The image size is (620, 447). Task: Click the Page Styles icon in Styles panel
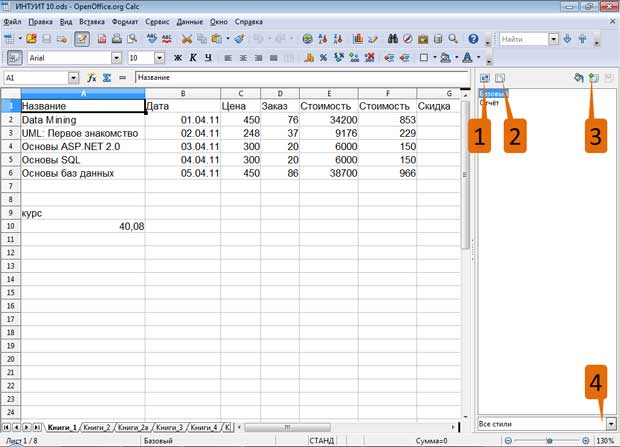500,78
